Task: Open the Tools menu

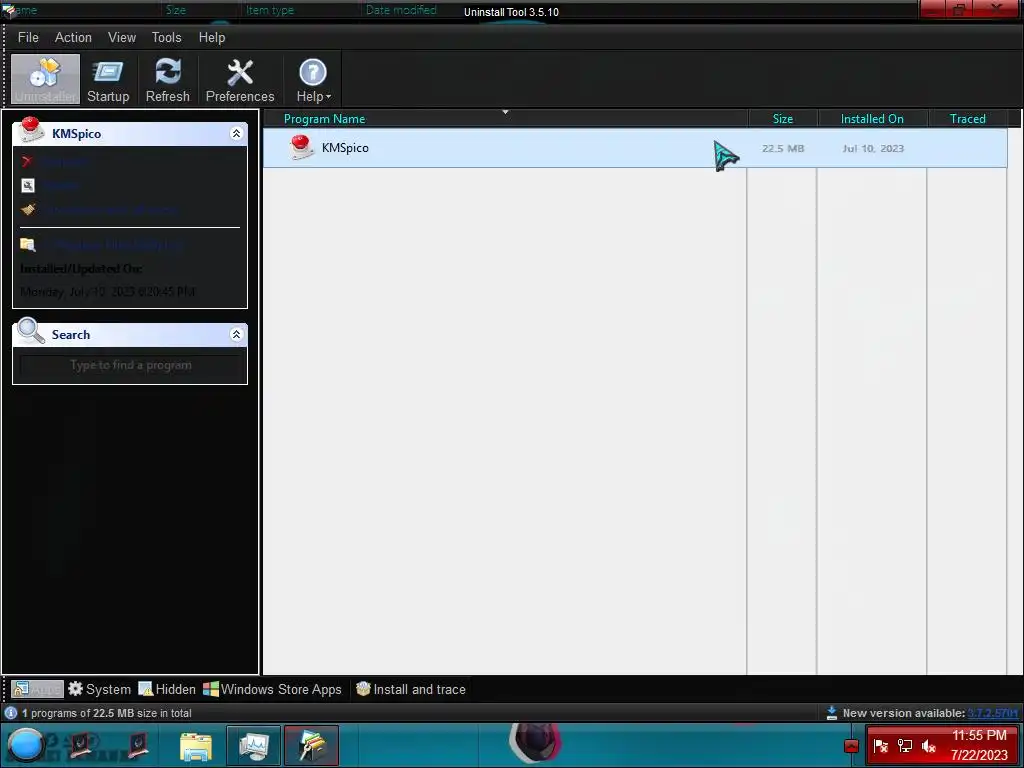Action: coord(167,37)
